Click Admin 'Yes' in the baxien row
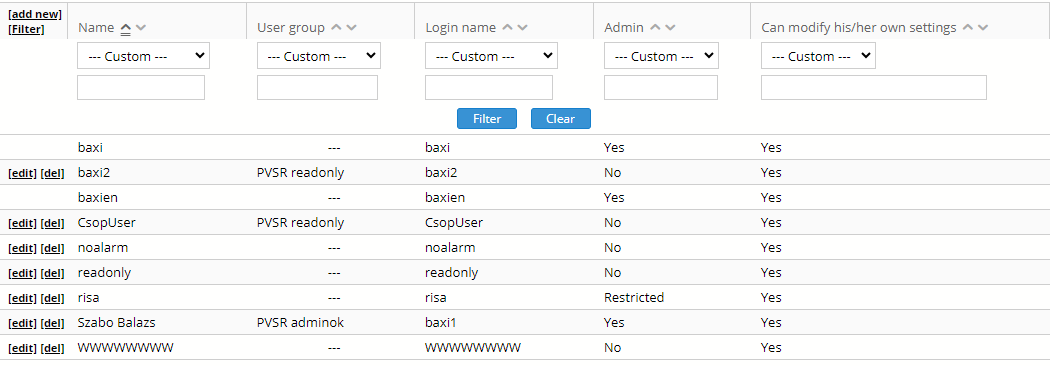Screen dimensions: 1054x366 614,198
